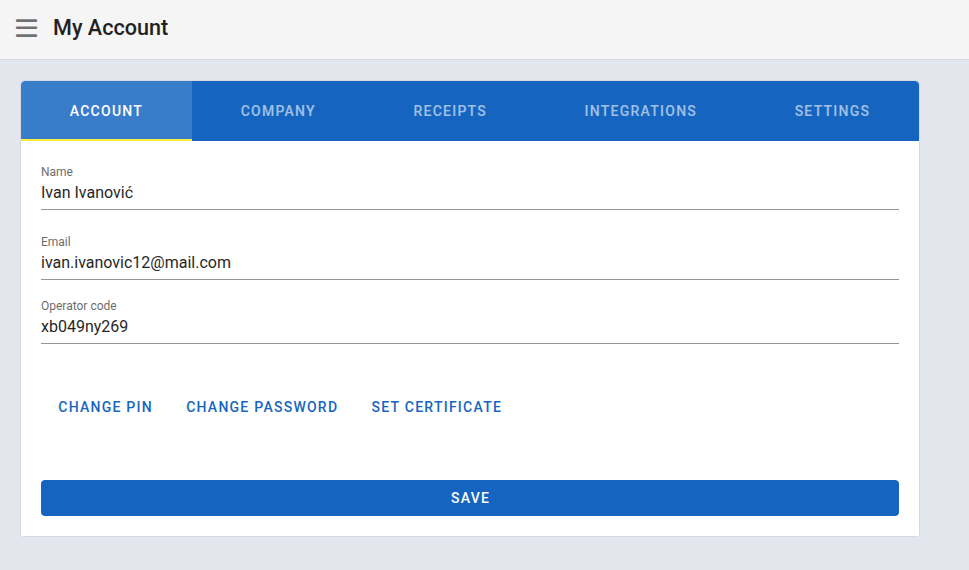Switch to the Company tab
Viewport: 969px width, 570px height.
[x=278, y=111]
